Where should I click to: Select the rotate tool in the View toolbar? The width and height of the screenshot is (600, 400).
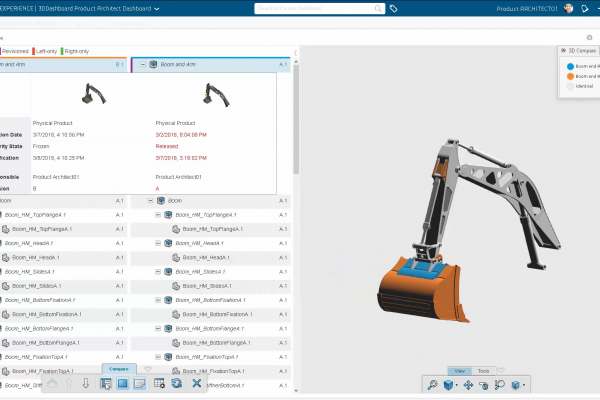pyautogui.click(x=483, y=385)
